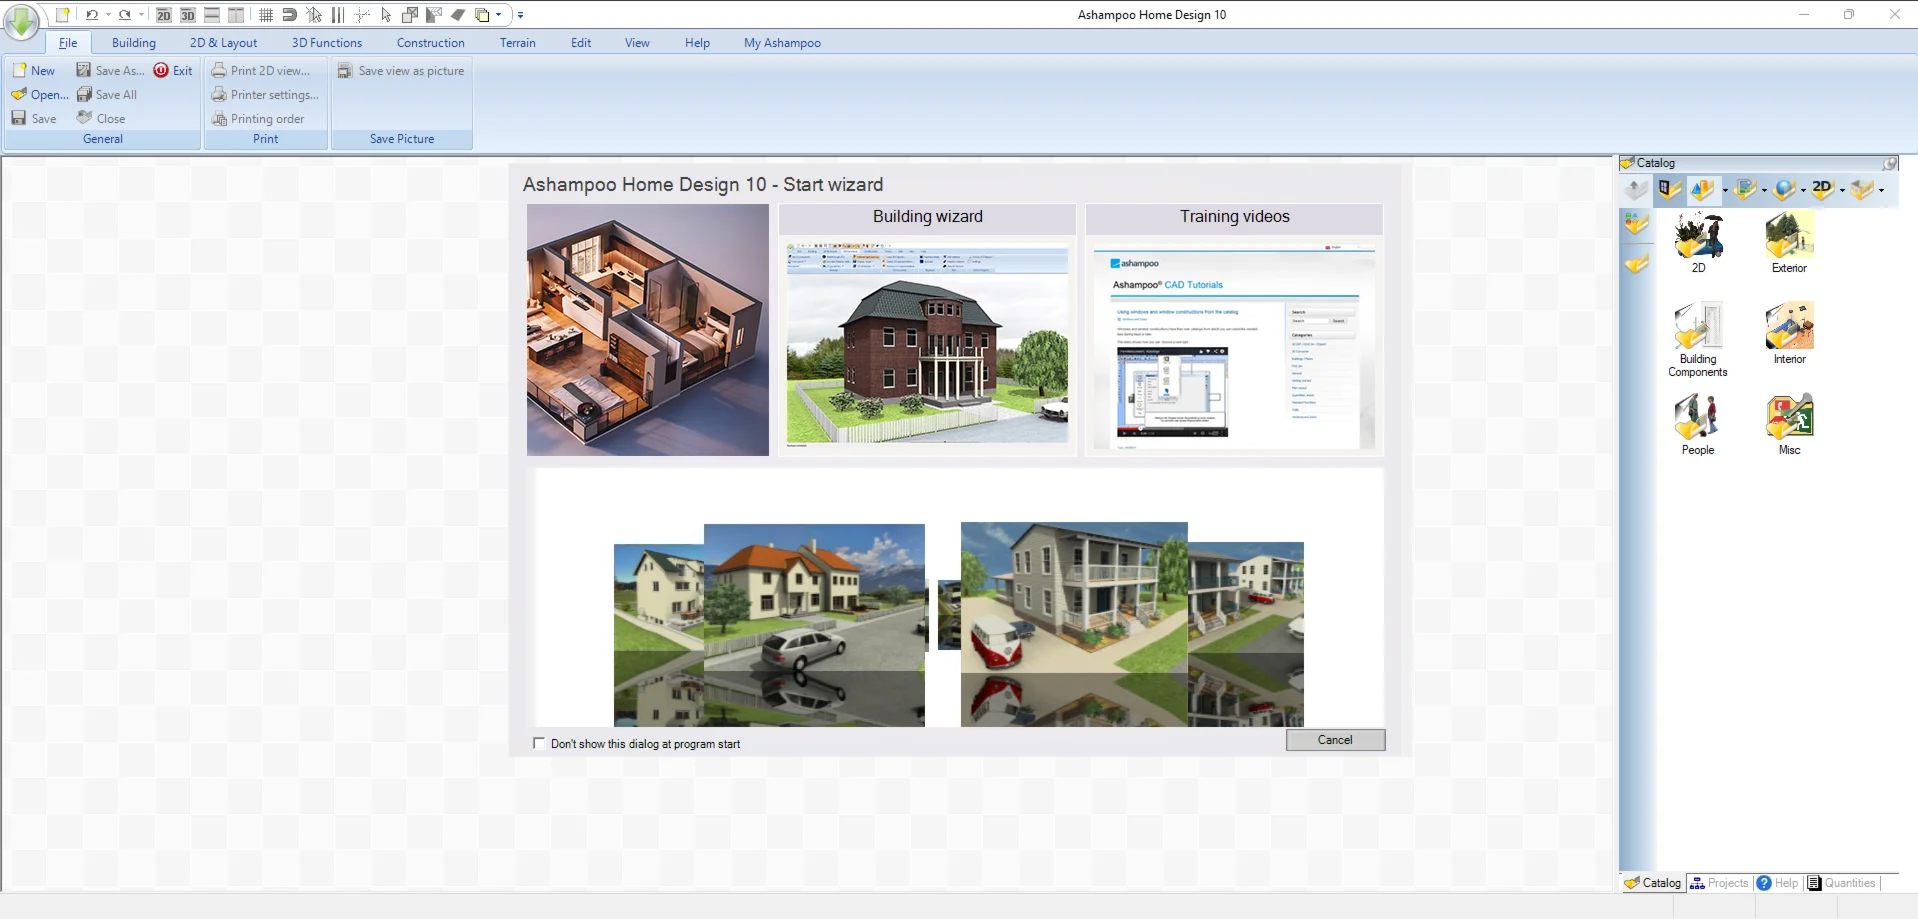
Task: Click Print 2D view...
Action: [261, 71]
